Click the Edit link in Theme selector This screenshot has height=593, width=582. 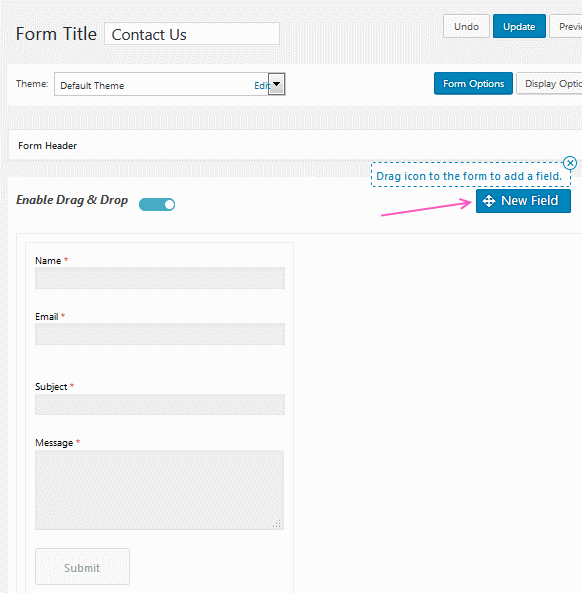(261, 85)
